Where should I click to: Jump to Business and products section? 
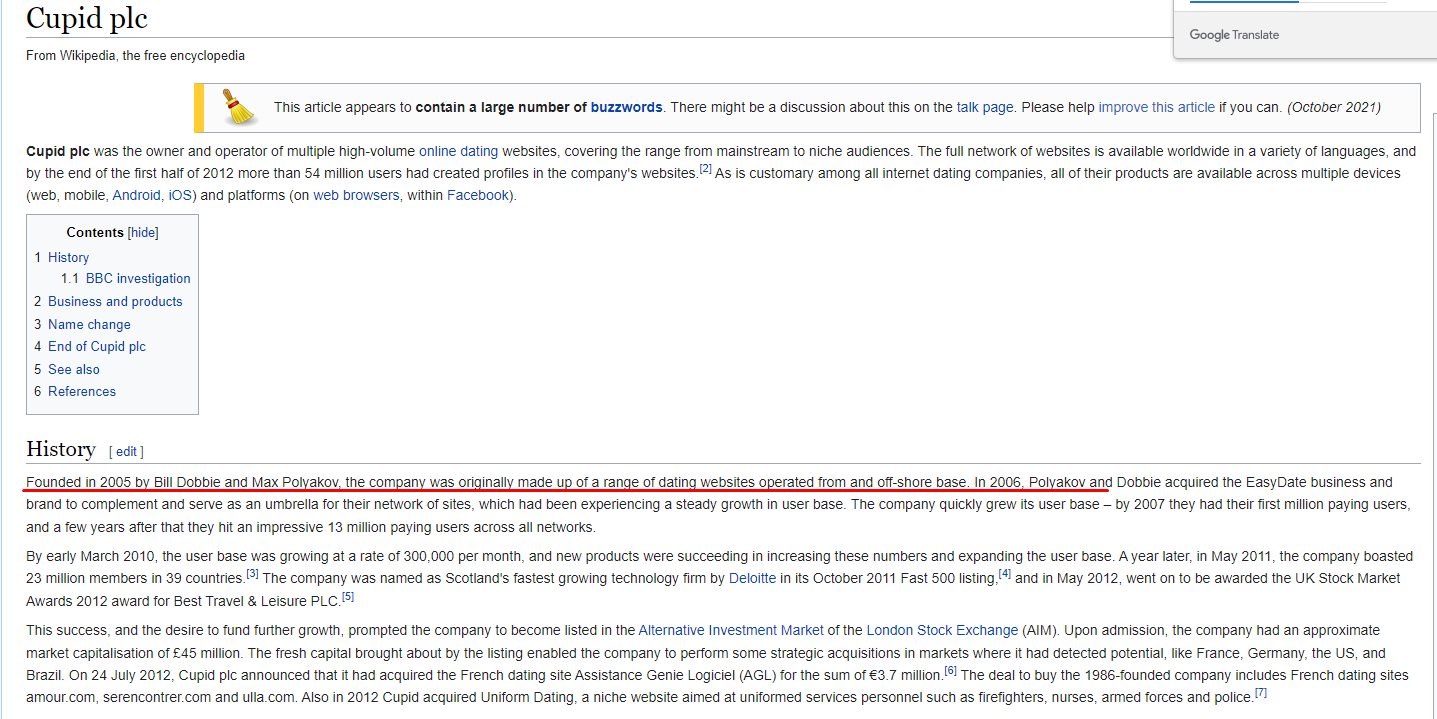pyautogui.click(x=115, y=301)
